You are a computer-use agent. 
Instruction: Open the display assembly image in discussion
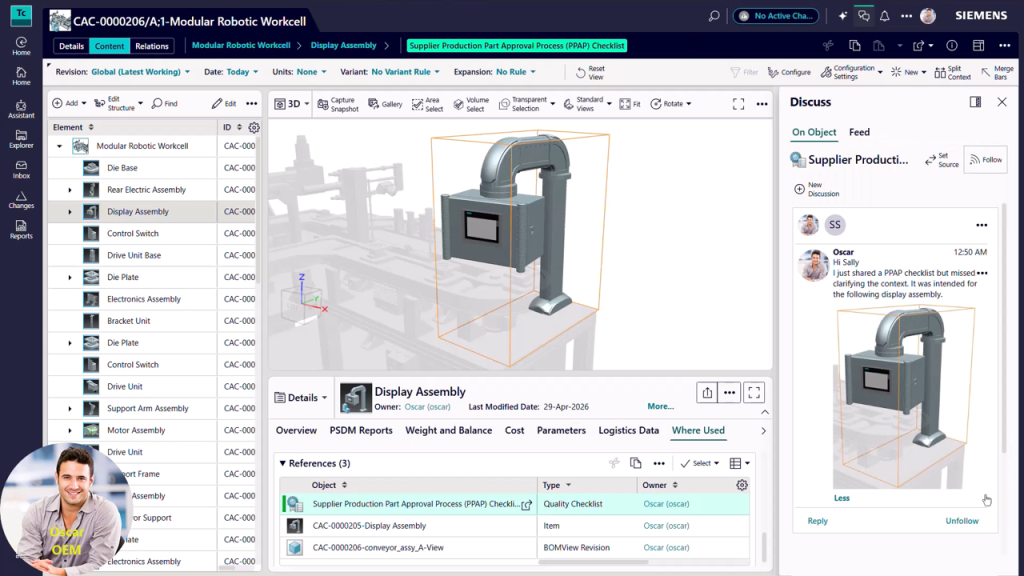906,396
